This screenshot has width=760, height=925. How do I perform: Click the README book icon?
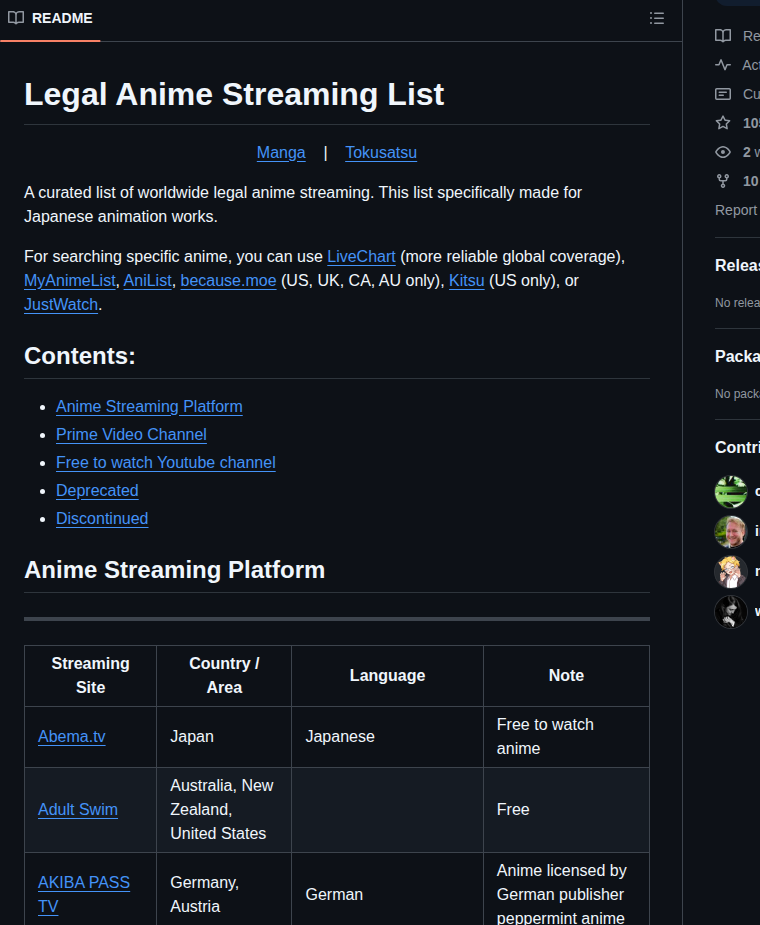pos(16,18)
